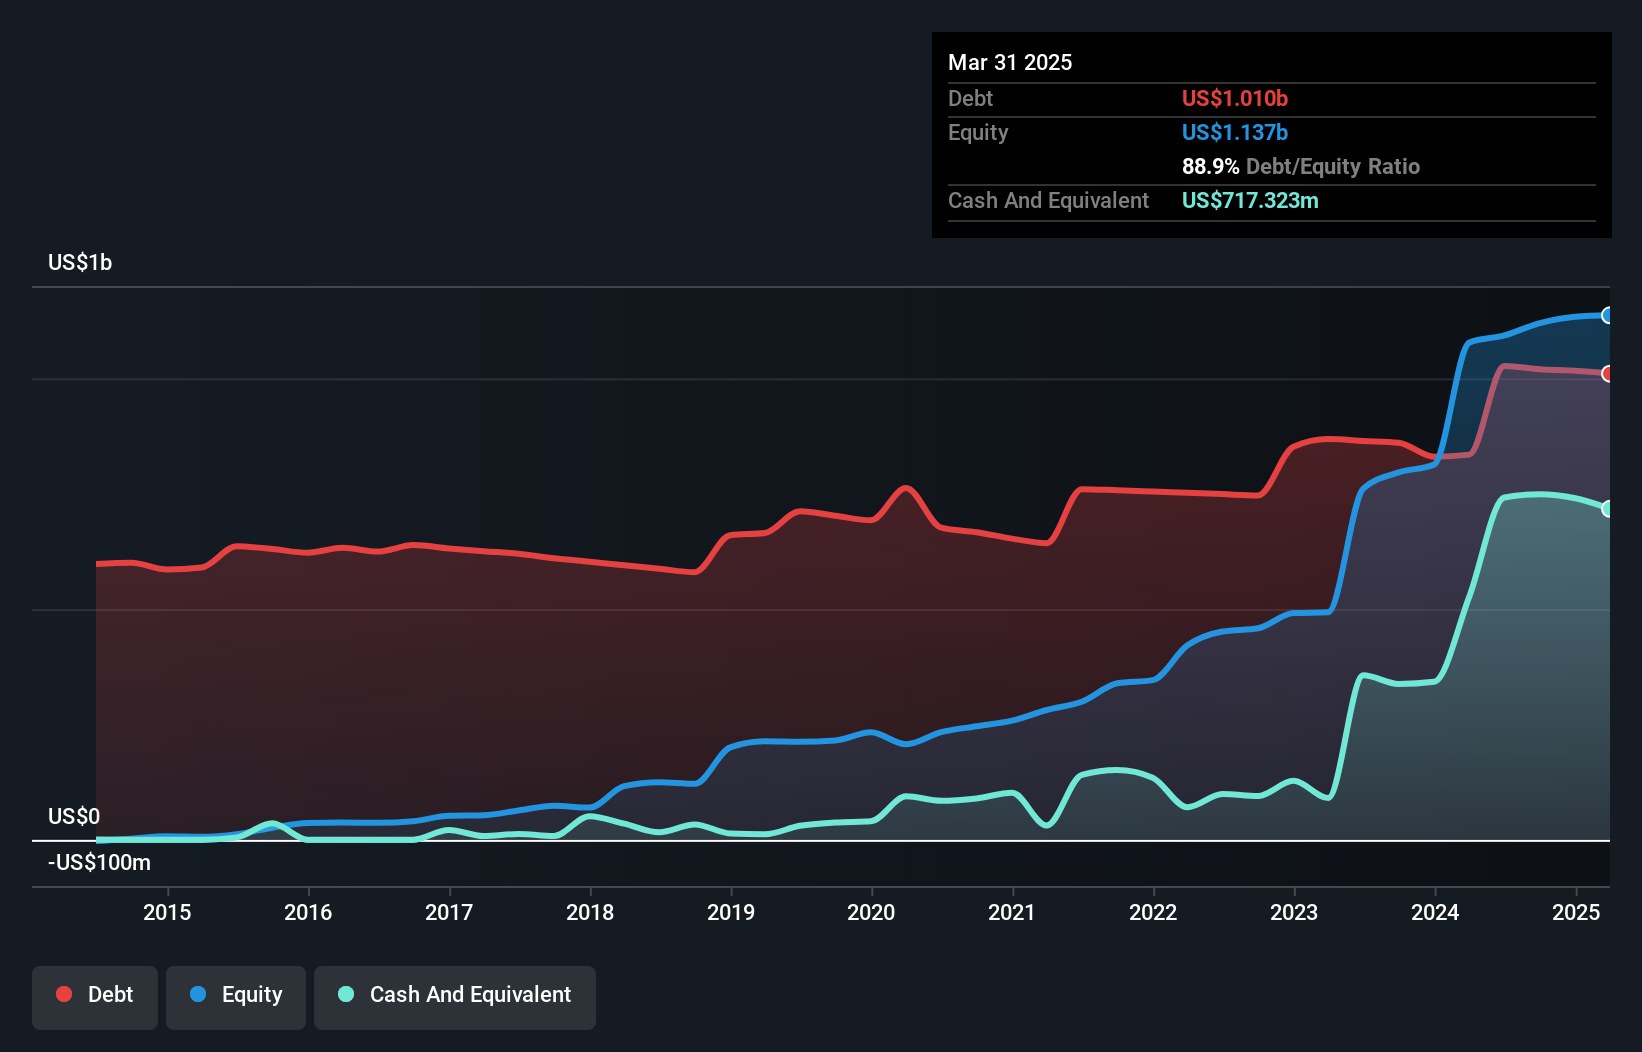Click the red Debt legend dot

(x=64, y=994)
